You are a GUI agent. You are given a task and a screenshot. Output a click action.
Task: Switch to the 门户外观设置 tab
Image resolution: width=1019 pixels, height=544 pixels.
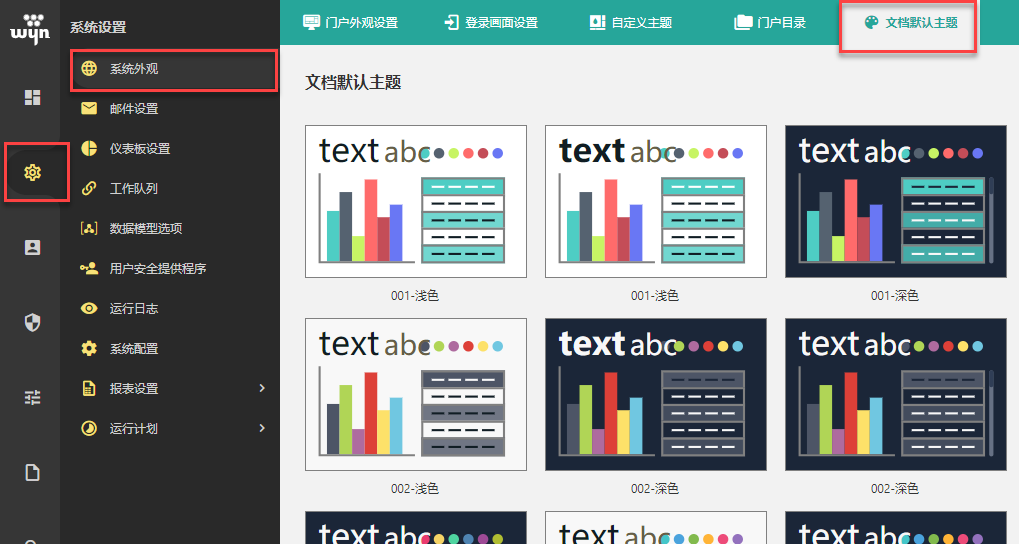pyautogui.click(x=350, y=22)
